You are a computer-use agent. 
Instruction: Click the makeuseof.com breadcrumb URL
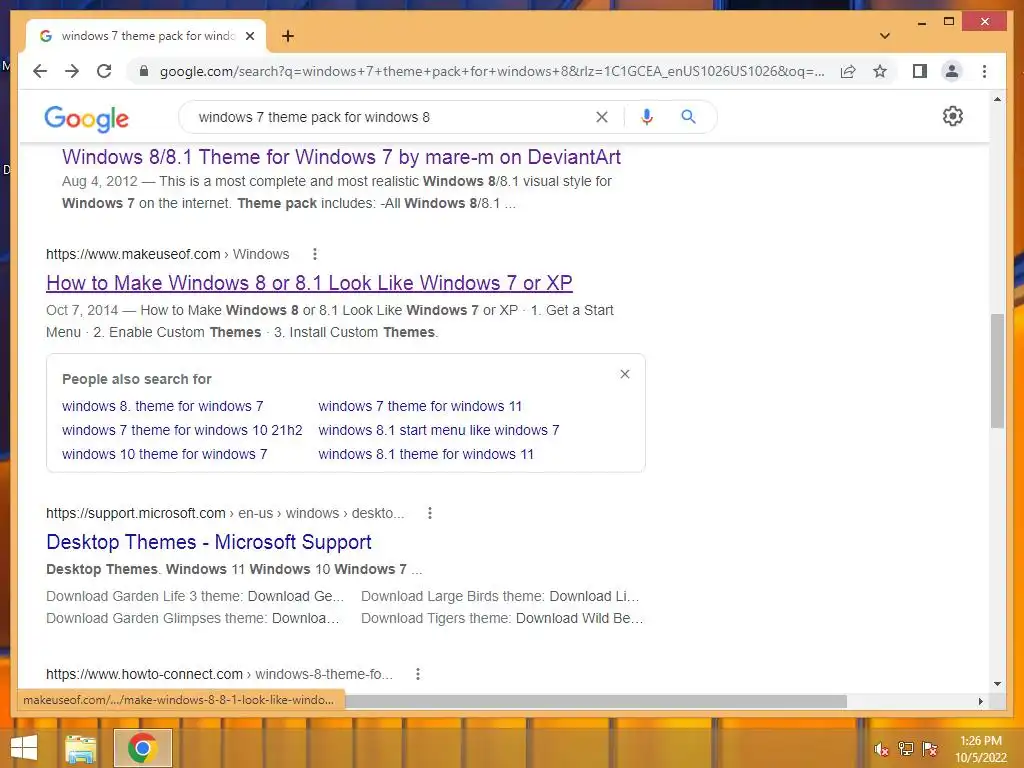point(167,254)
